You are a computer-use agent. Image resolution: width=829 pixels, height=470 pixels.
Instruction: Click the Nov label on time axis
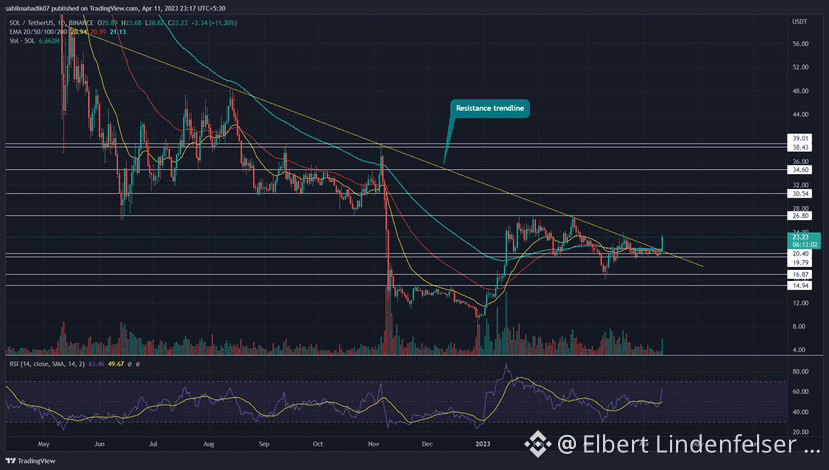tap(373, 444)
